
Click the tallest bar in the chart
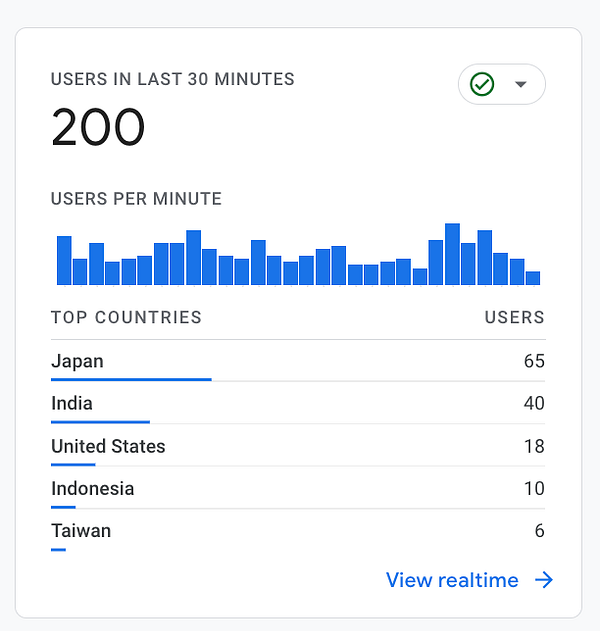(x=452, y=254)
